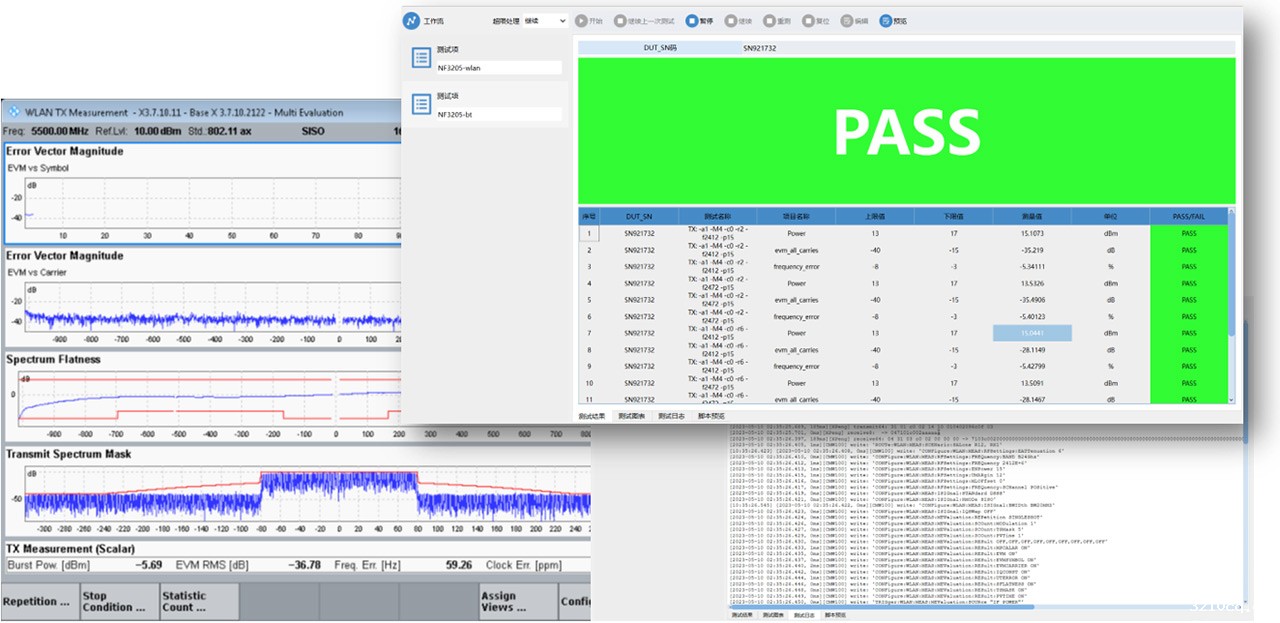
Task: Open 脚本预览 tab in the log window
Action: tap(835, 615)
